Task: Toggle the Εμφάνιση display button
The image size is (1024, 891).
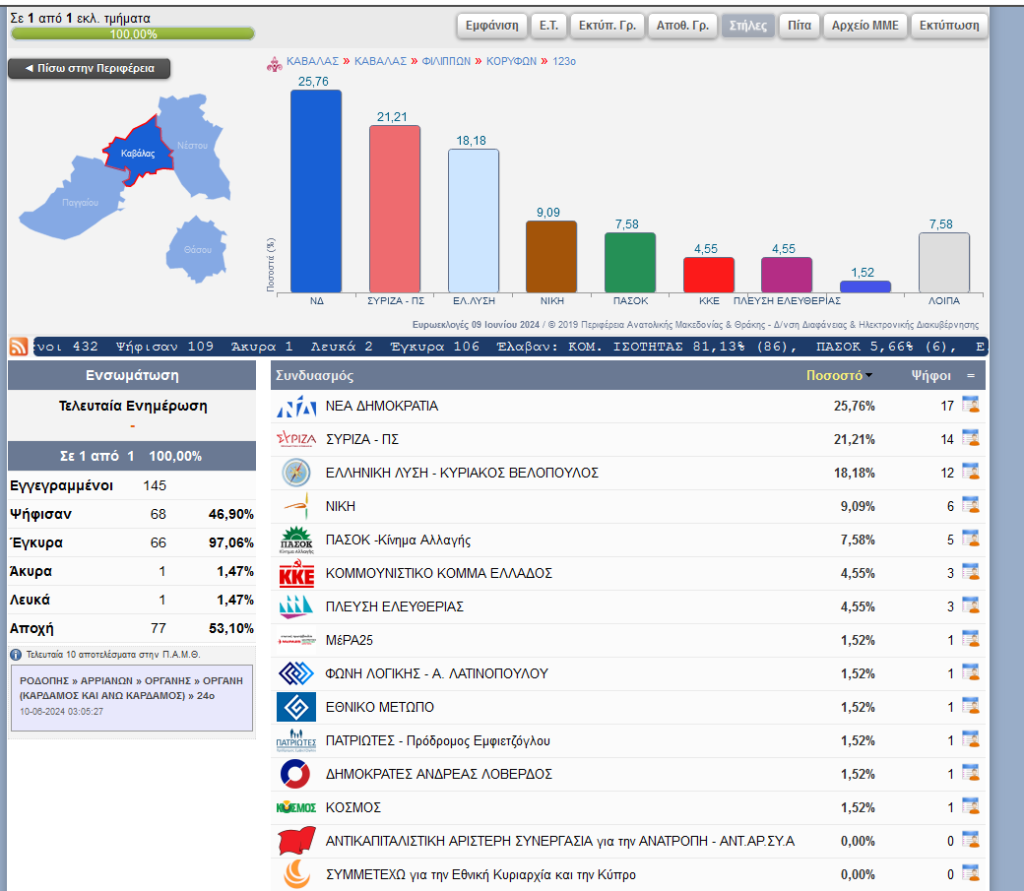Action: coord(491,25)
